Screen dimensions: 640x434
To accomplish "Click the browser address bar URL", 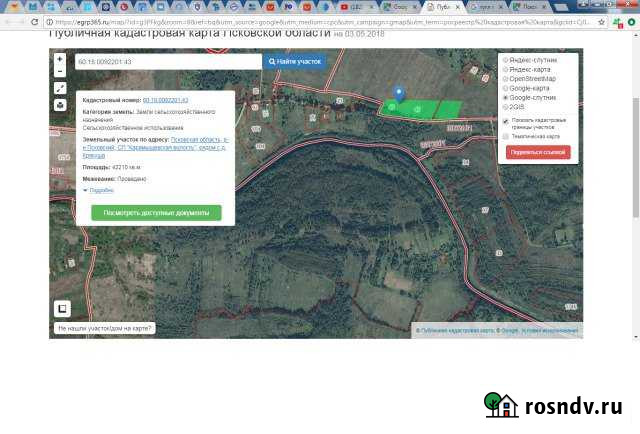I will pos(300,20).
